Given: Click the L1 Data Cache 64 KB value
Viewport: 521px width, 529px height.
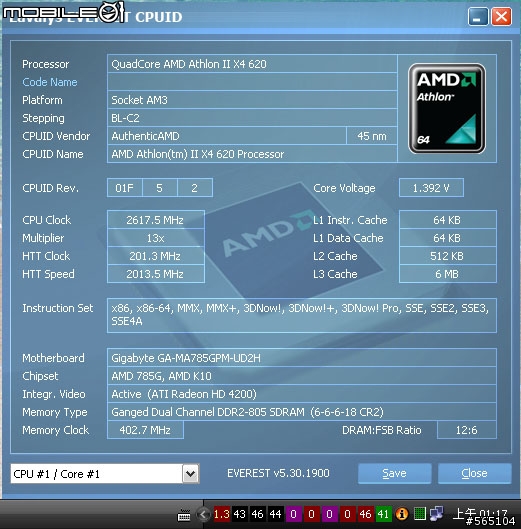Looking at the screenshot, I should coord(447,238).
